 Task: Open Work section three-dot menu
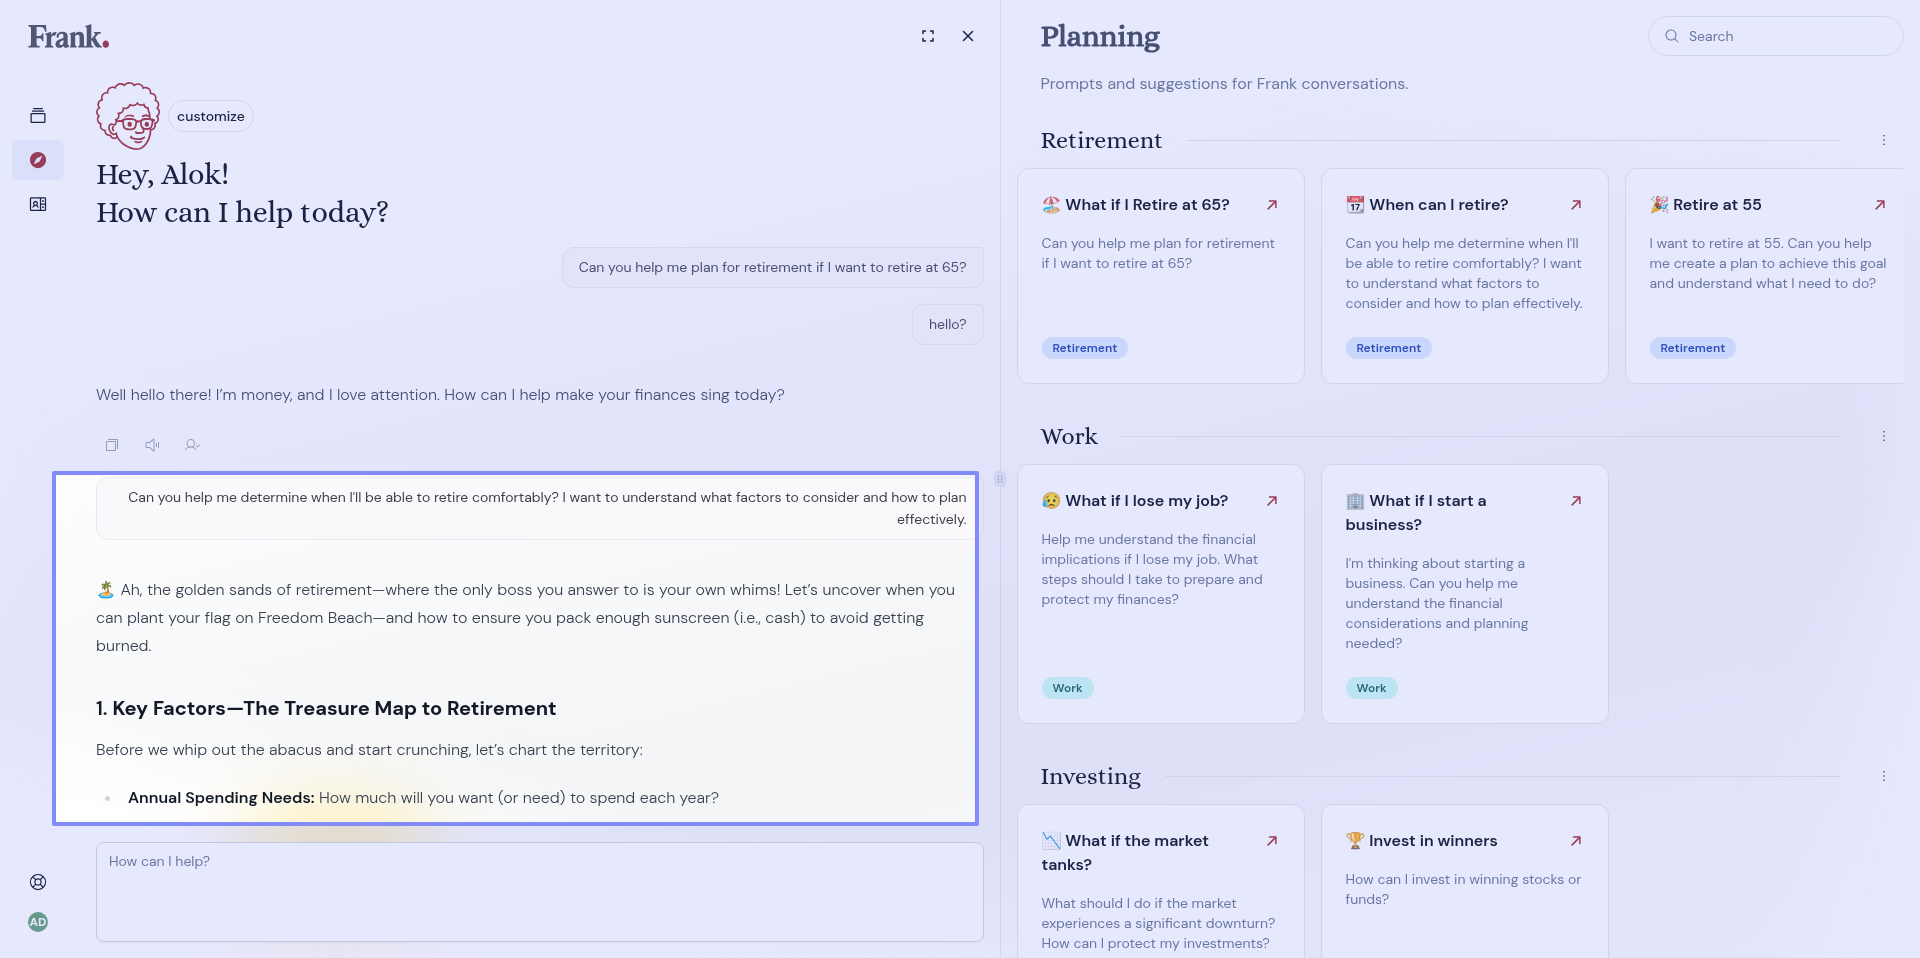coord(1884,437)
